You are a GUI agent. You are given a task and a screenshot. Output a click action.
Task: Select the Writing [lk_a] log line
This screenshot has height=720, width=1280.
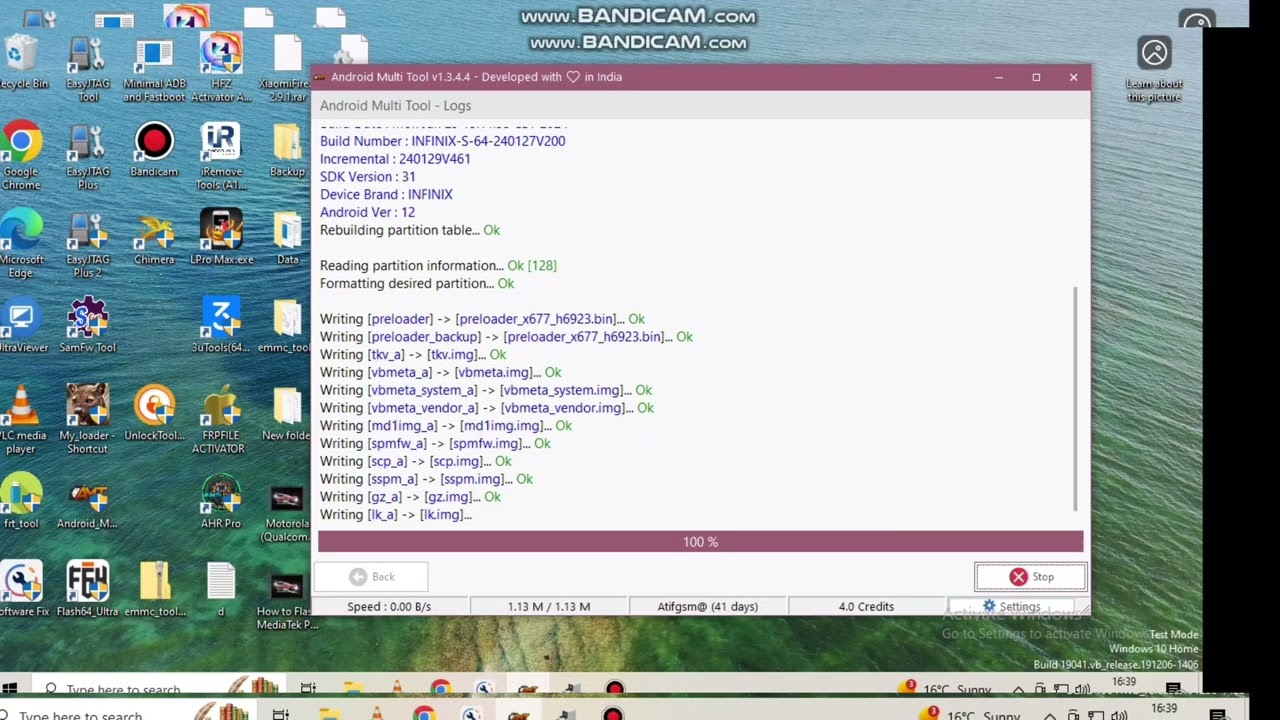(x=396, y=515)
